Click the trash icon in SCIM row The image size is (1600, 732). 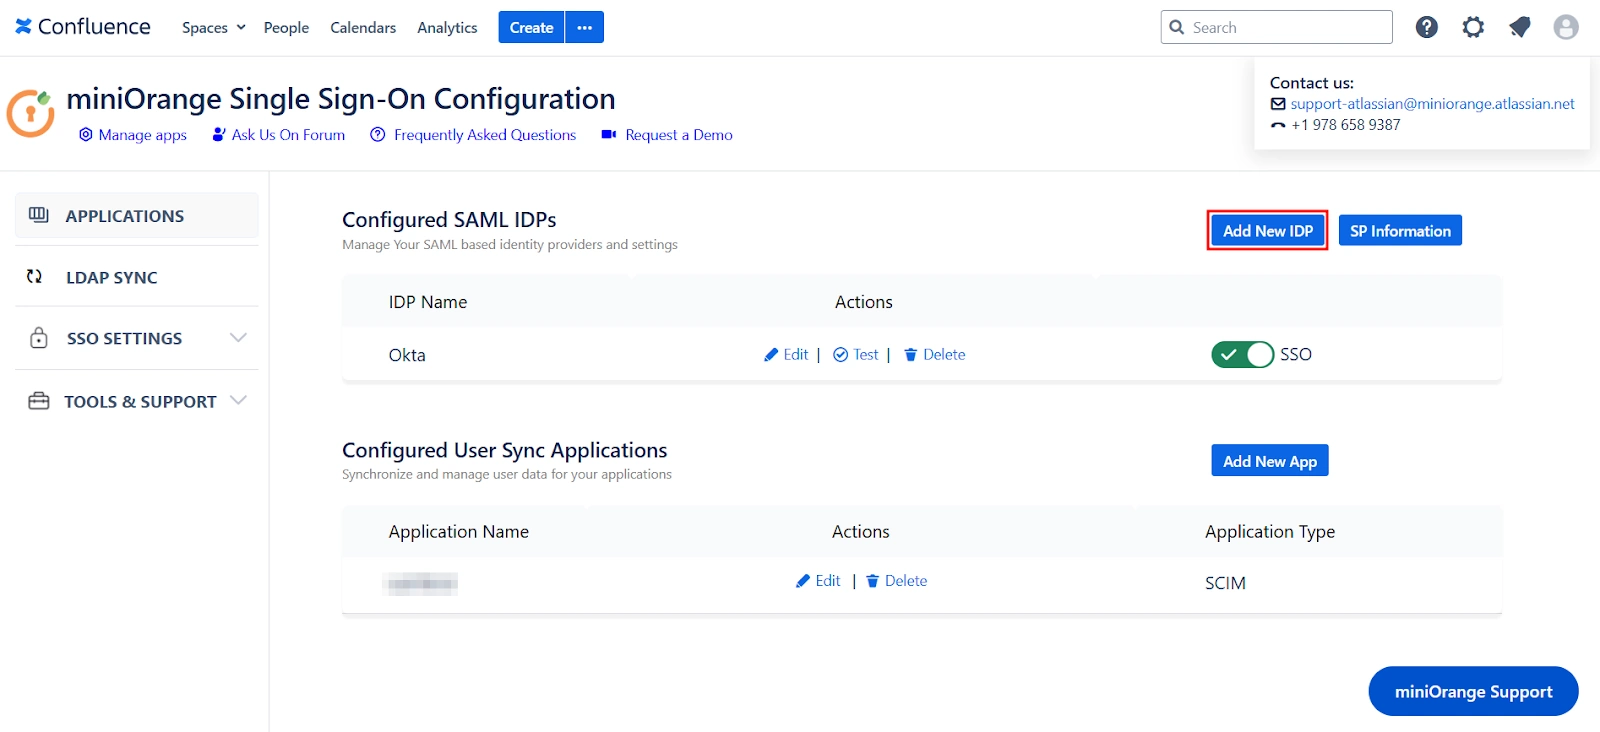[873, 581]
